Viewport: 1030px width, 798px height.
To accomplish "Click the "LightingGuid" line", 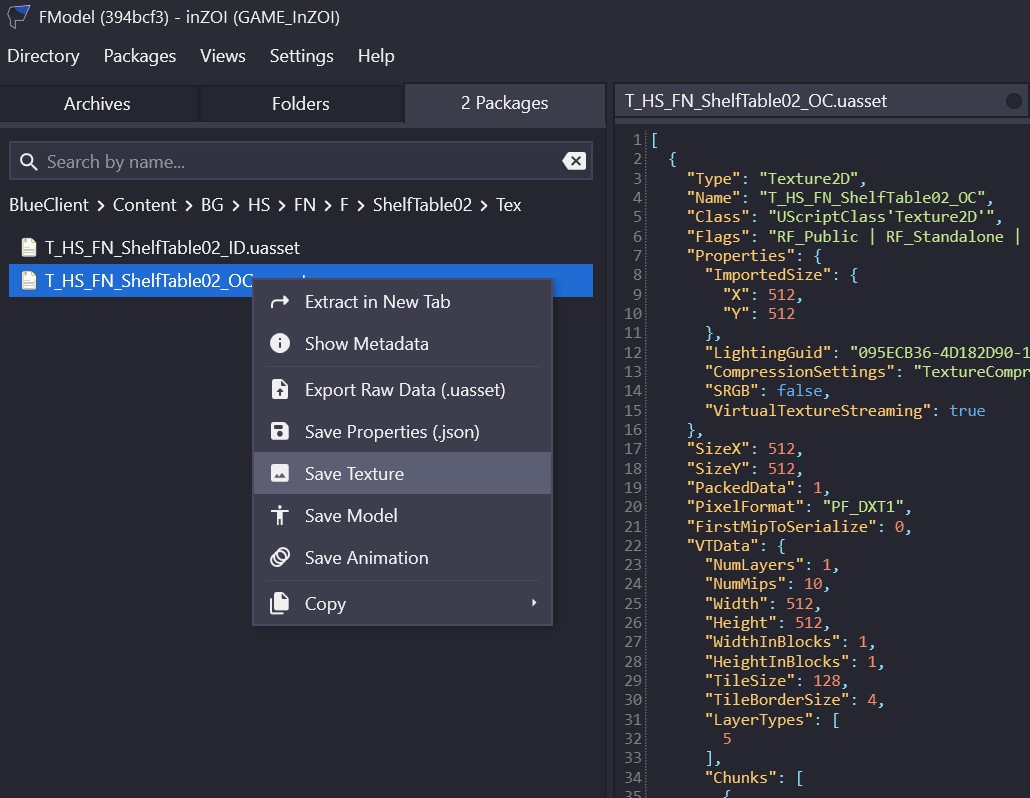I will 867,353.
